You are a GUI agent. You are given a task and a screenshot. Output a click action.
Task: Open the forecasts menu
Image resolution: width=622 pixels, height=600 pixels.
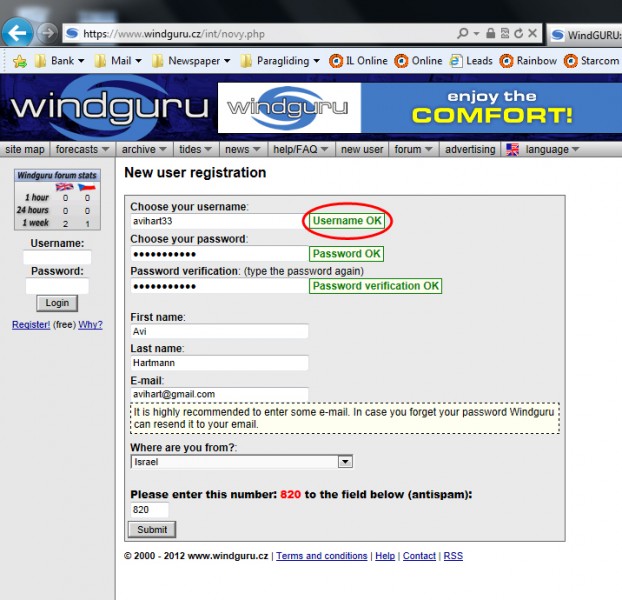point(83,150)
